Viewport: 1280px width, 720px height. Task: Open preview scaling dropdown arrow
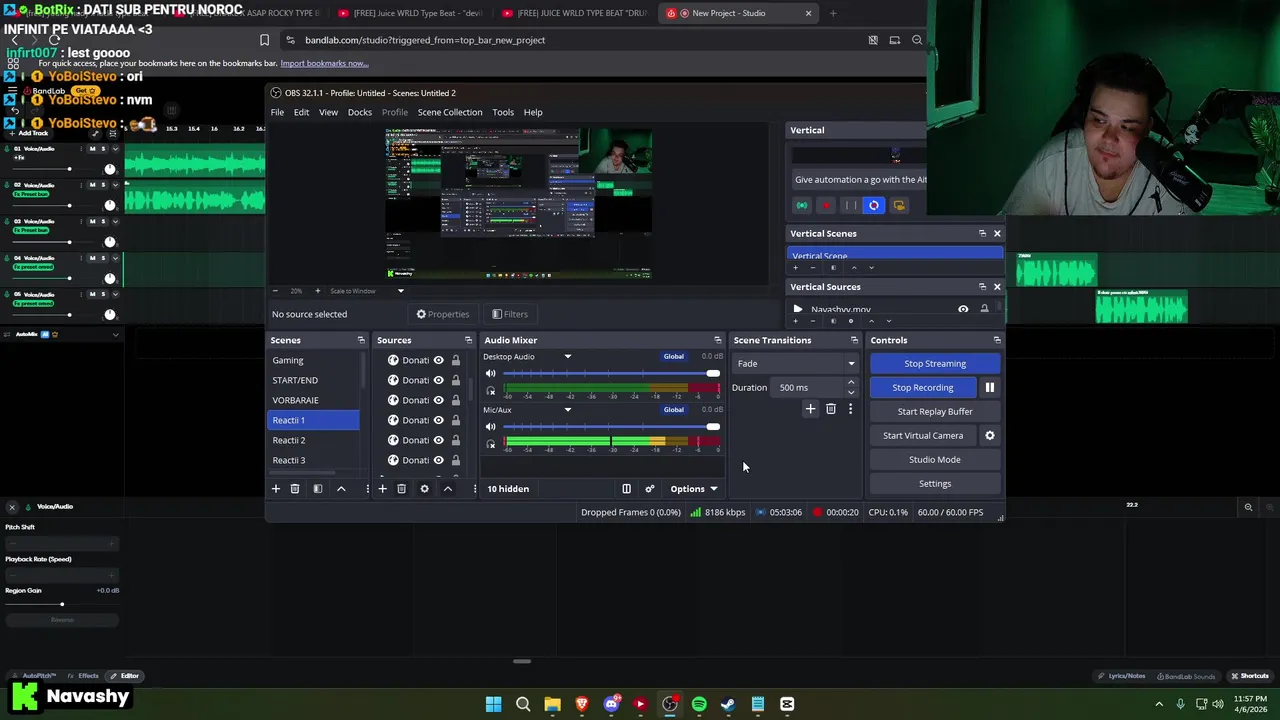[401, 291]
